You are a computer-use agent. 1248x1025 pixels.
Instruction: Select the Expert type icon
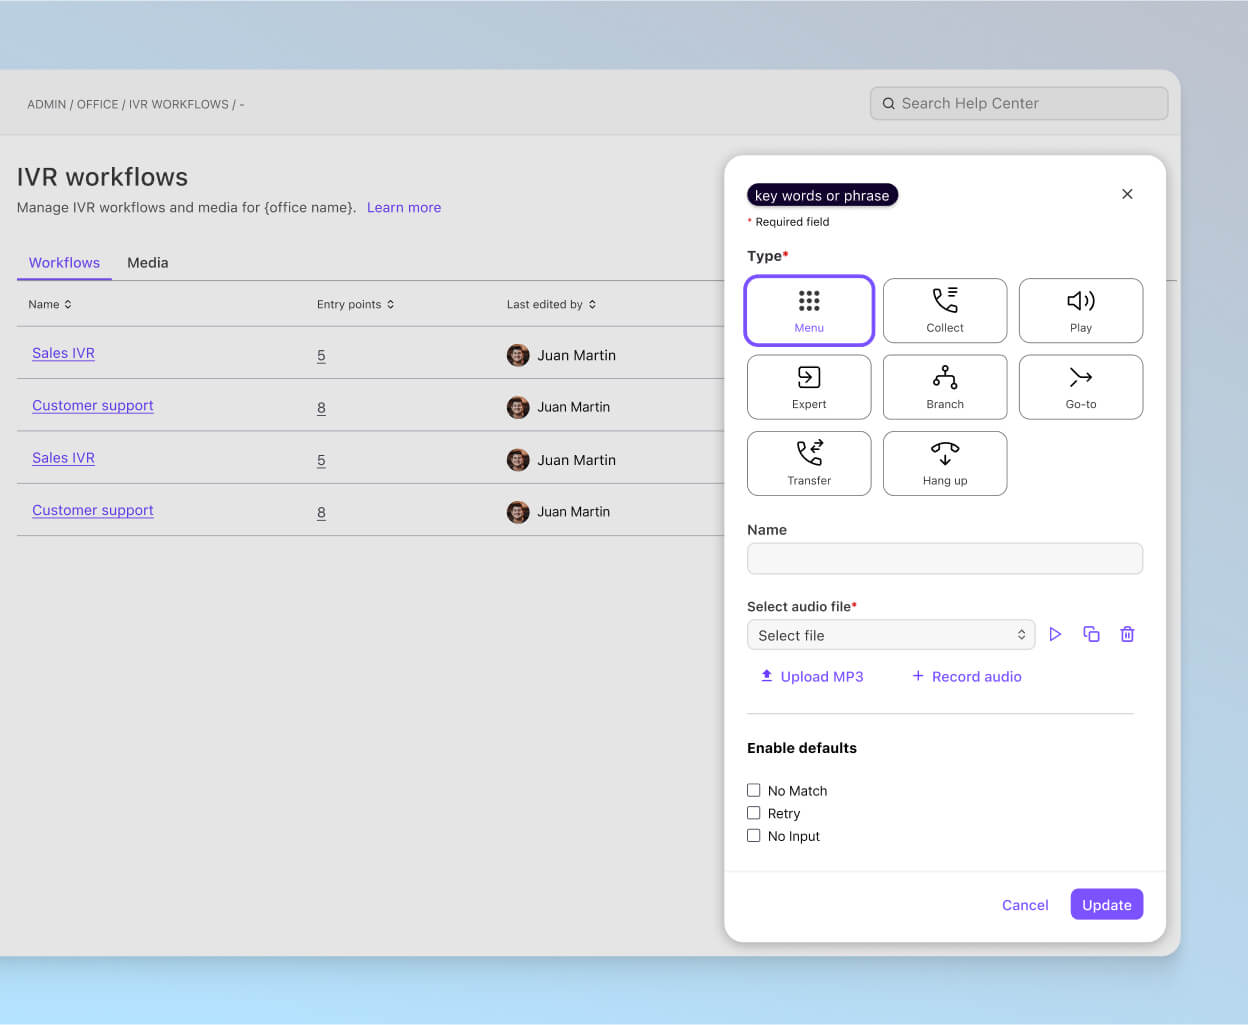coord(808,387)
